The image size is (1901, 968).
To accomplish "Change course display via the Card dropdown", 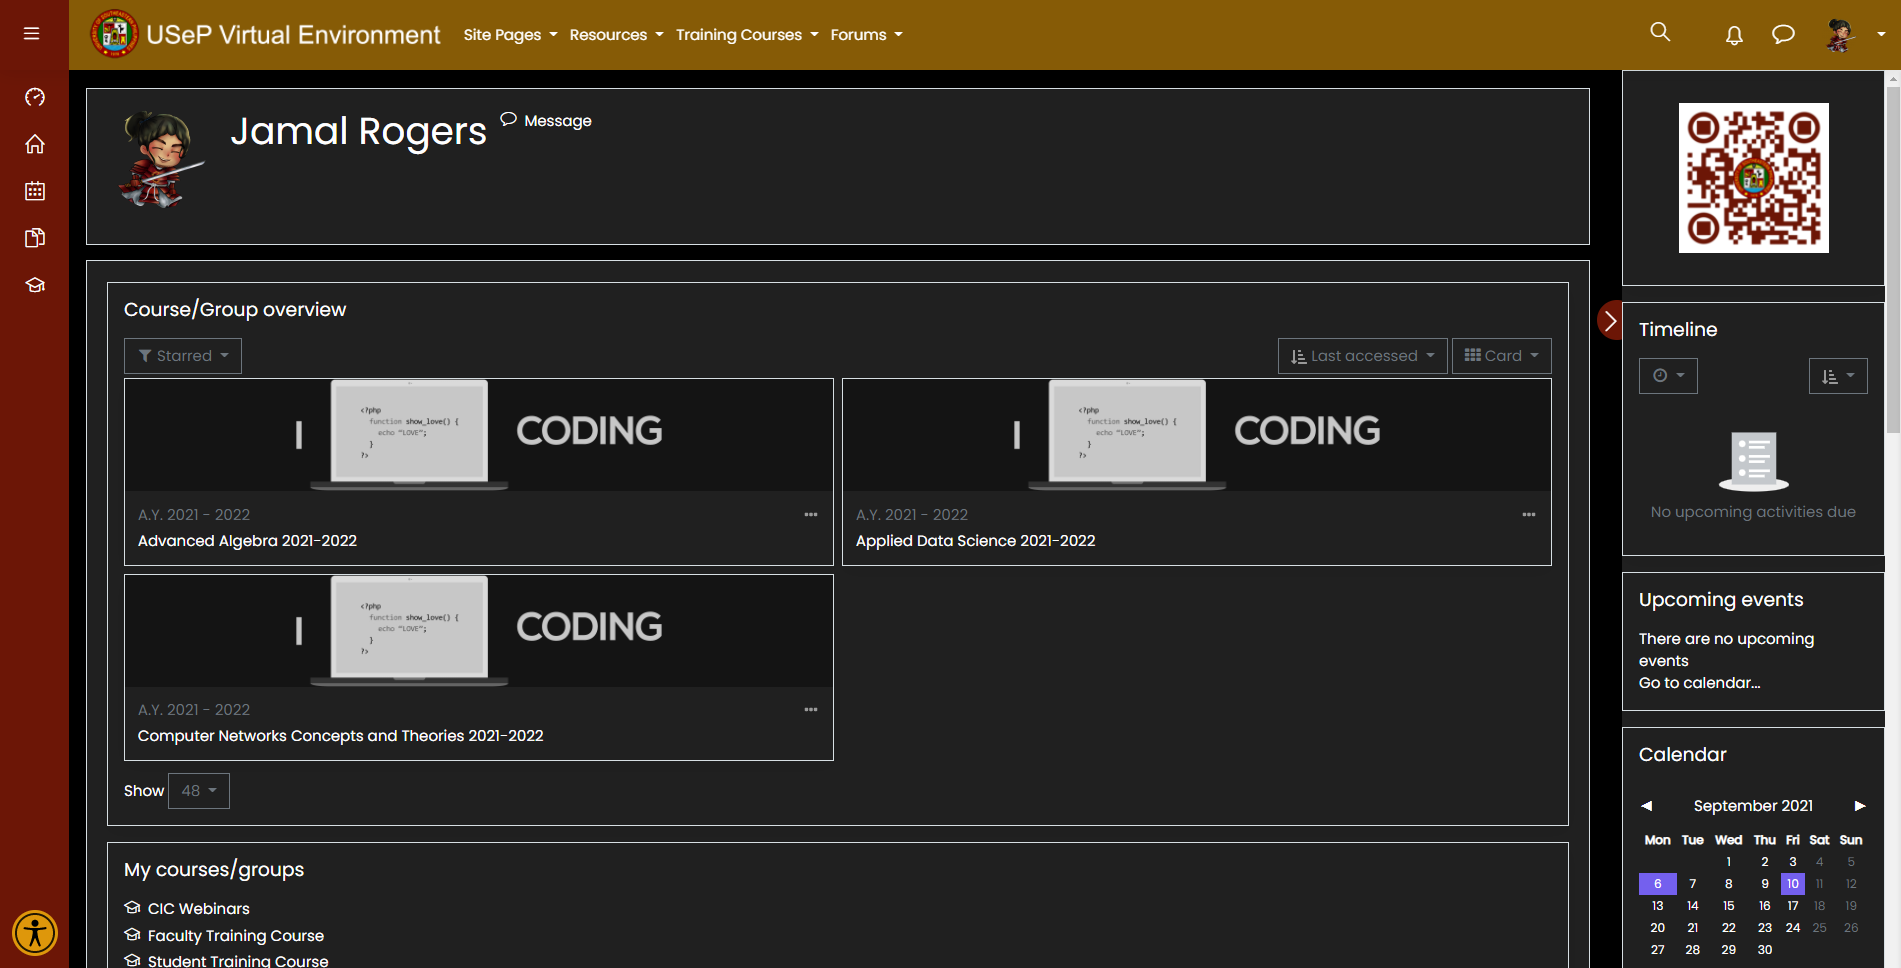I will [x=1501, y=355].
